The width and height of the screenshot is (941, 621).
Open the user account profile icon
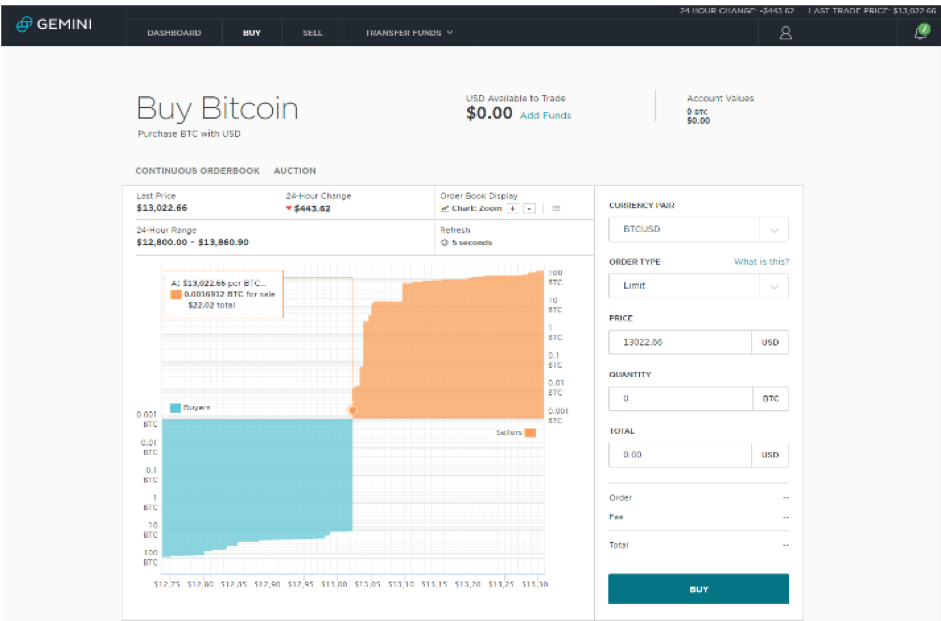(786, 33)
